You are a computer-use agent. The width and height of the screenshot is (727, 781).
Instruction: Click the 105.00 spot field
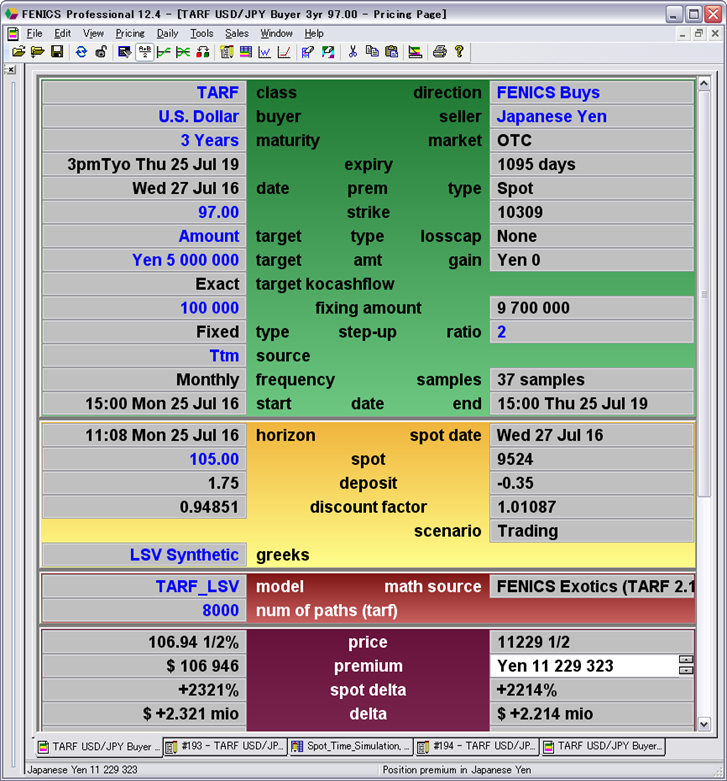[x=144, y=459]
